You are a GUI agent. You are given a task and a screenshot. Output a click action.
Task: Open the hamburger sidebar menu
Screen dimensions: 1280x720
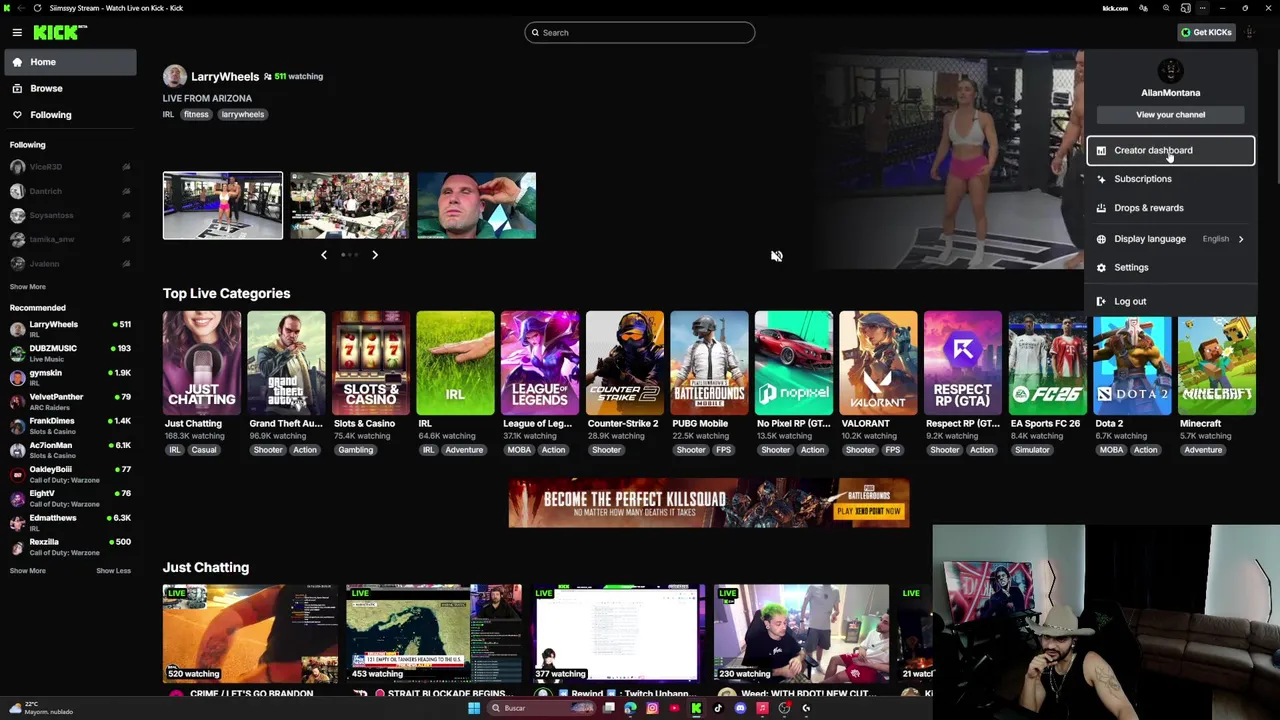17,32
